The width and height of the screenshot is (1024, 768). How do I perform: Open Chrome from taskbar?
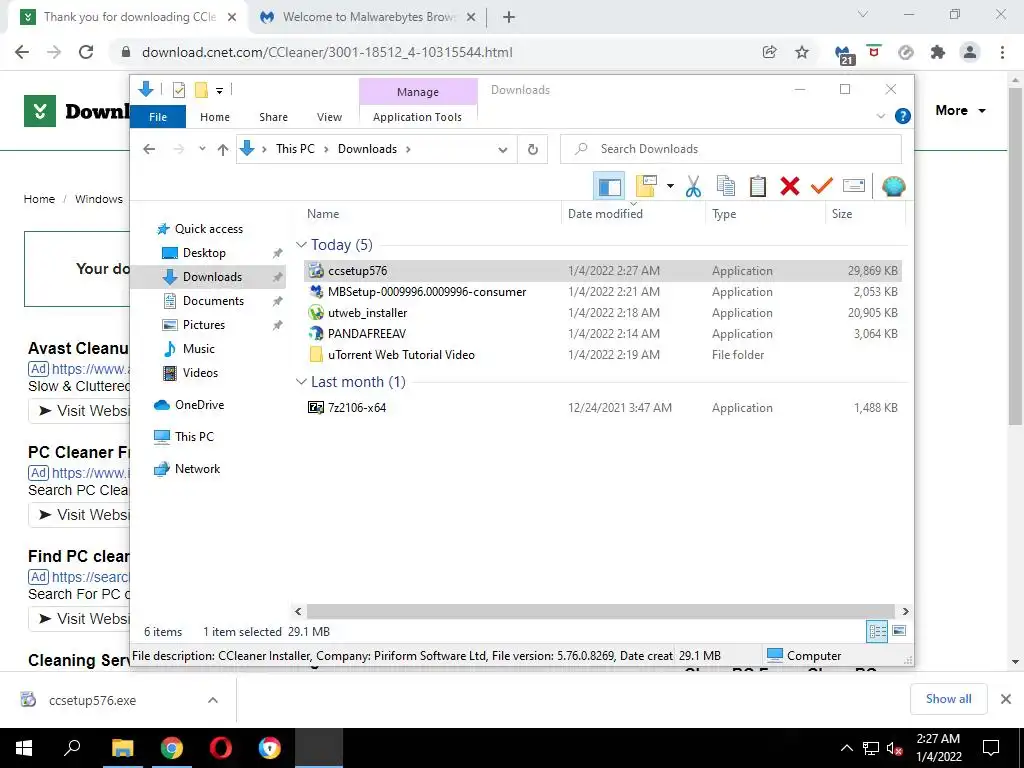(172, 748)
